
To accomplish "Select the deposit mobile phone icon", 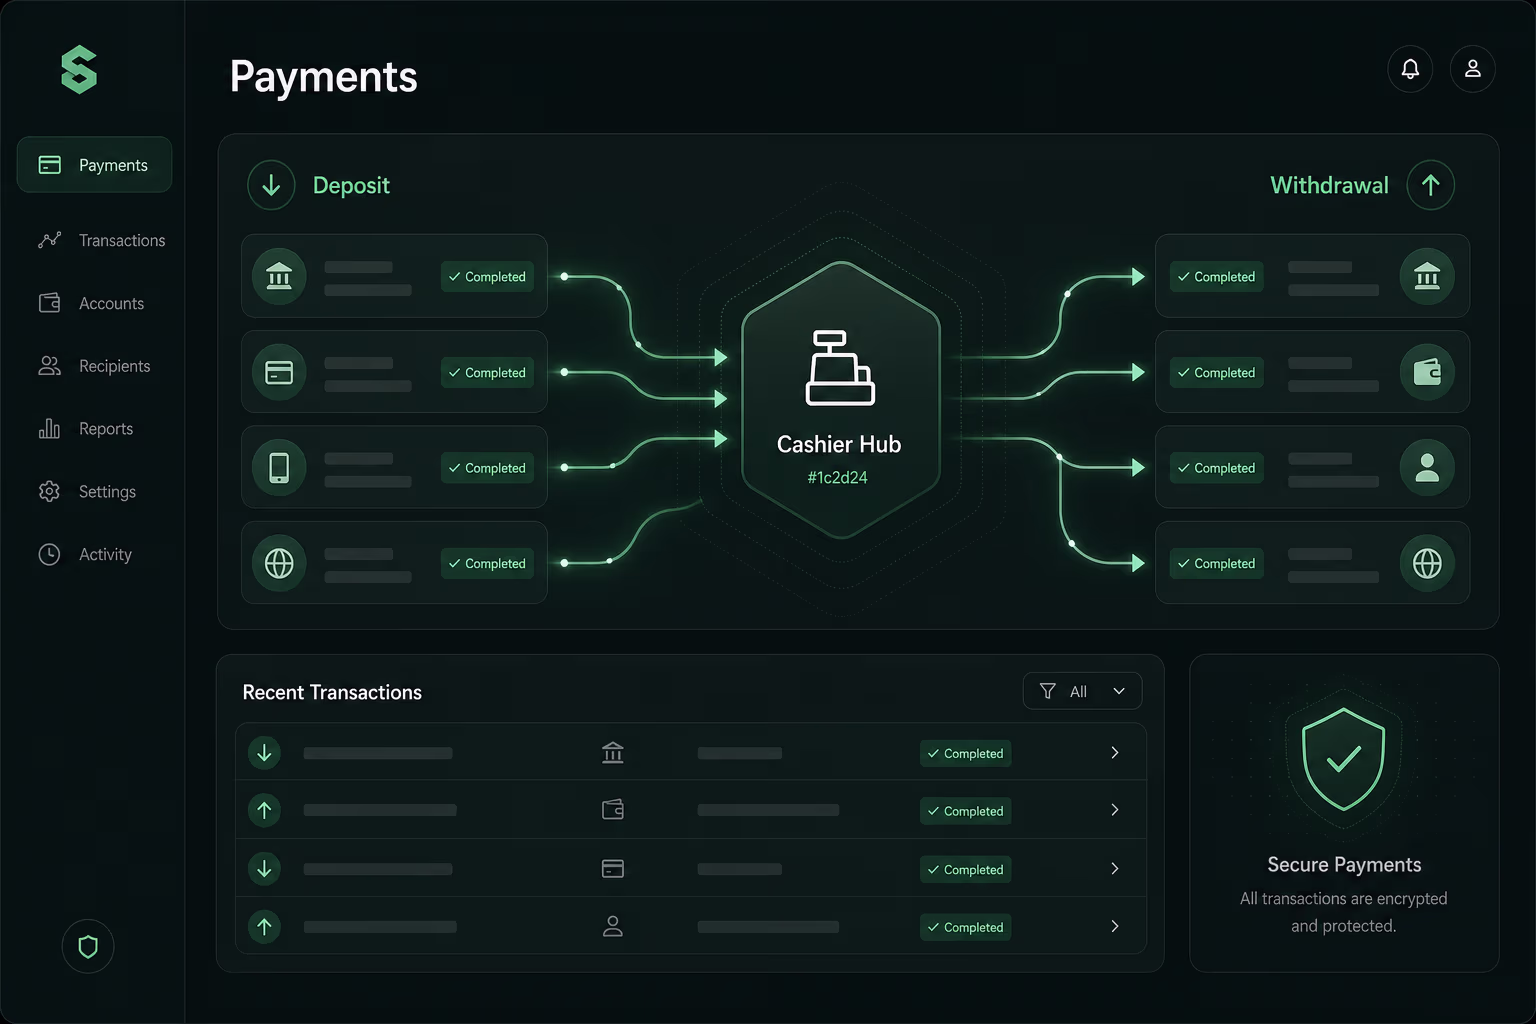I will (x=279, y=467).
